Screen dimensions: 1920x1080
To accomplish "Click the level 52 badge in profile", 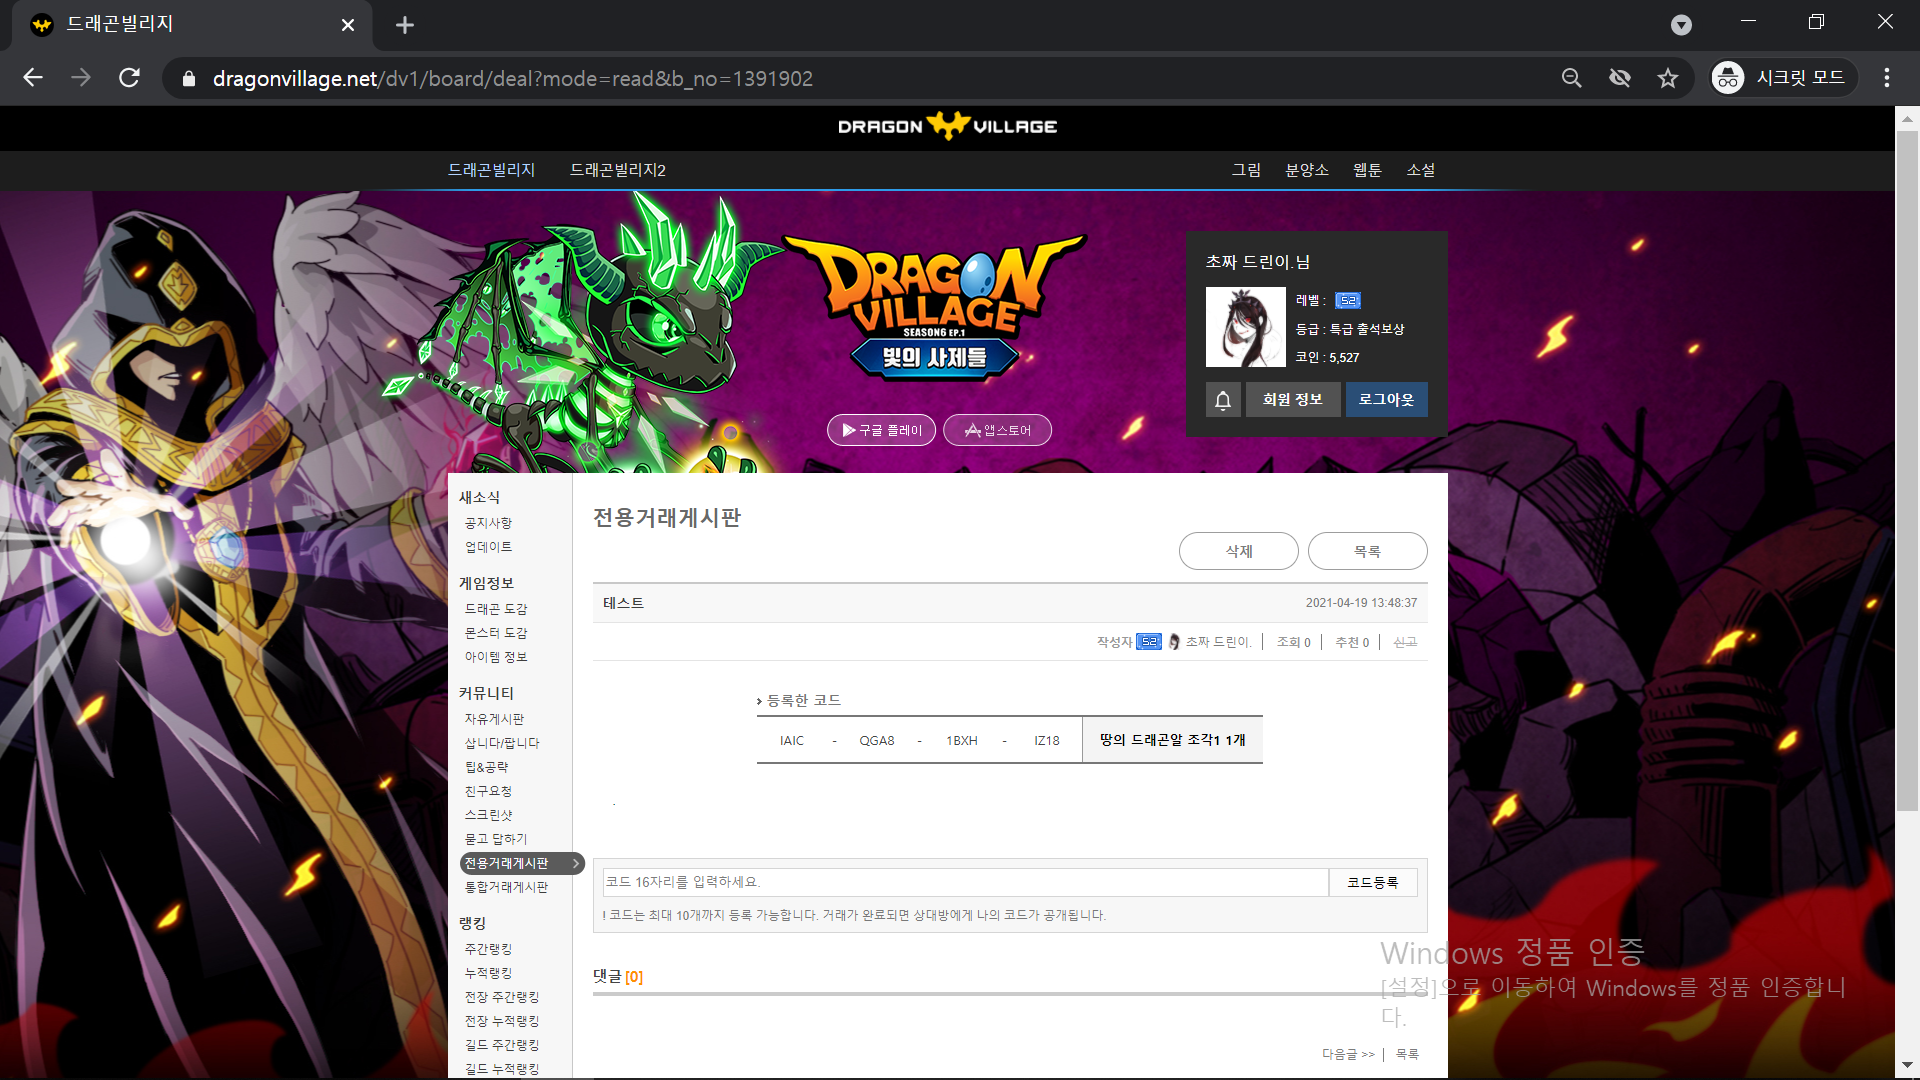I will [1348, 300].
